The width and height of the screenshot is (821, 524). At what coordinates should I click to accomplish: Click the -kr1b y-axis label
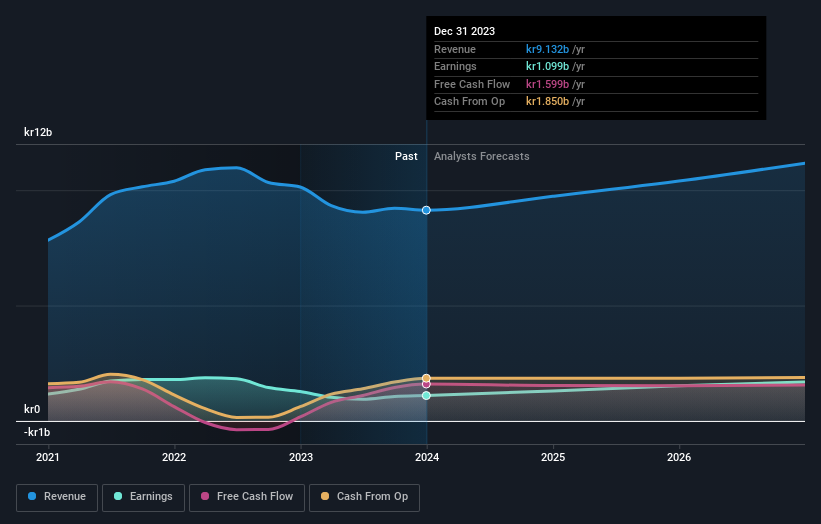pos(37,432)
